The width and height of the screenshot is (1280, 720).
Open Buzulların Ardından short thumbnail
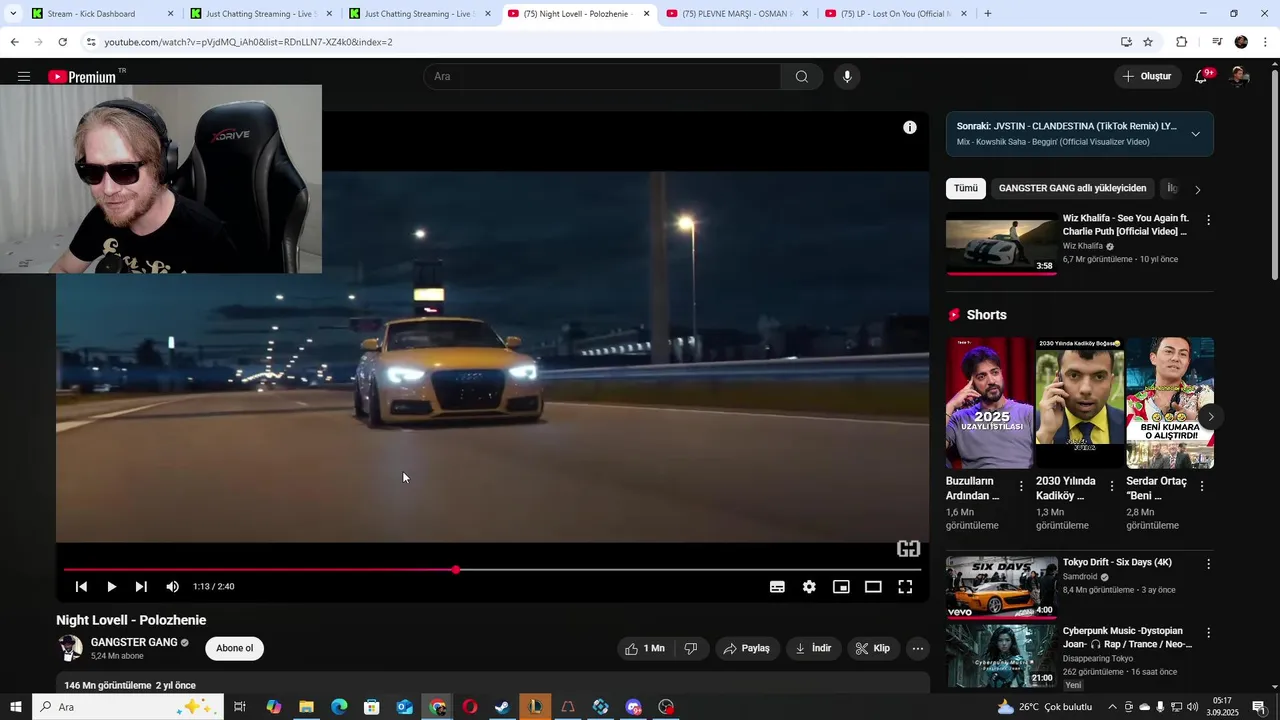coord(990,402)
